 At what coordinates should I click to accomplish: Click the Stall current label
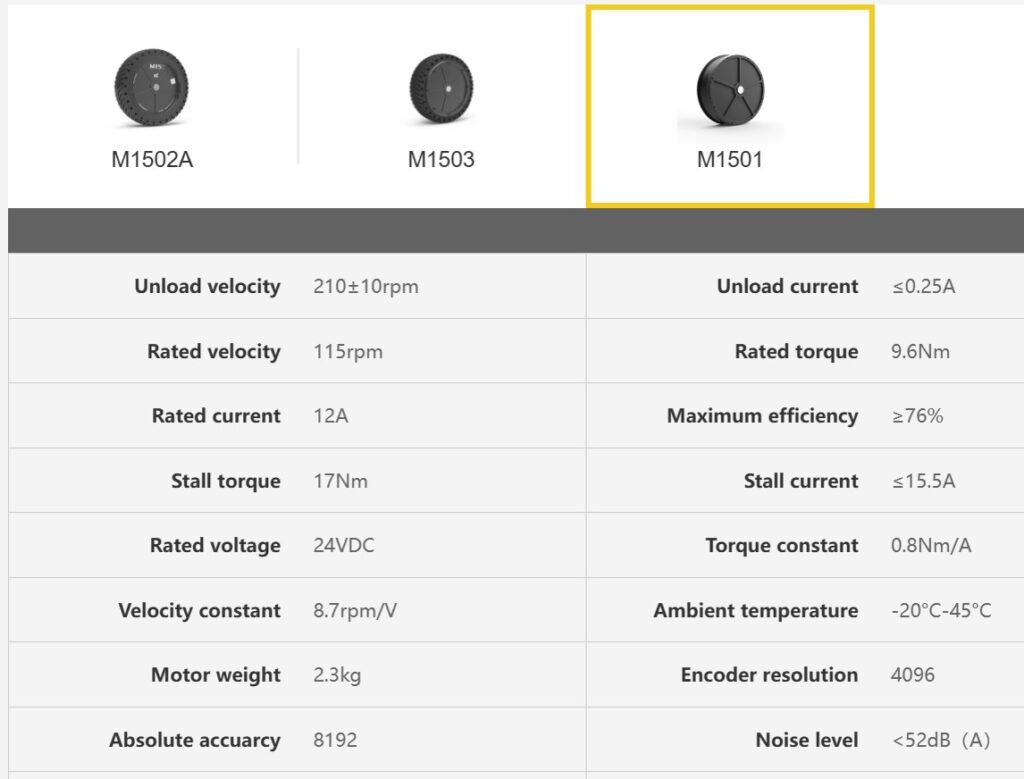tap(801, 481)
